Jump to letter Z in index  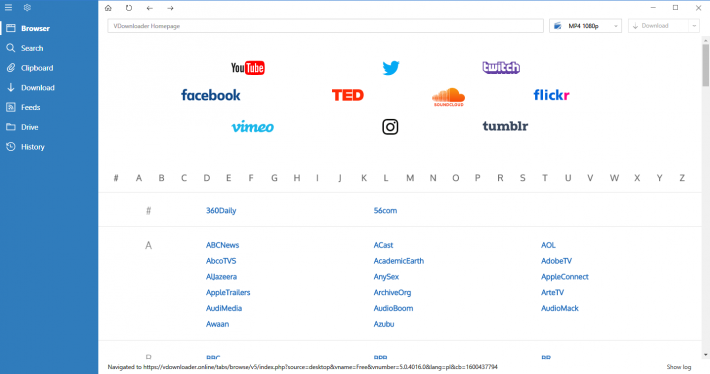tap(682, 178)
